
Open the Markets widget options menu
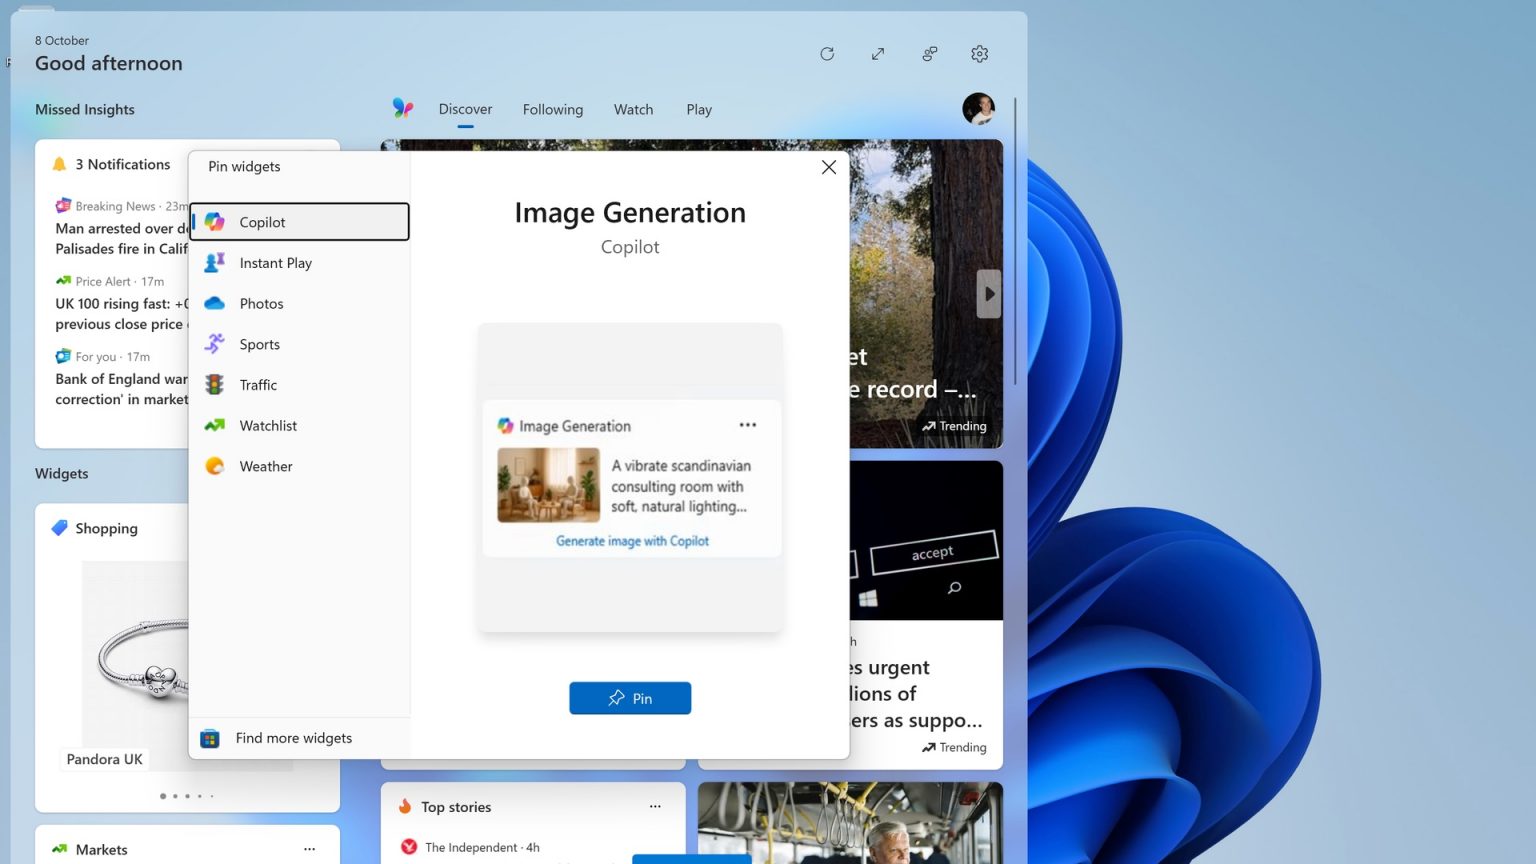click(x=309, y=847)
